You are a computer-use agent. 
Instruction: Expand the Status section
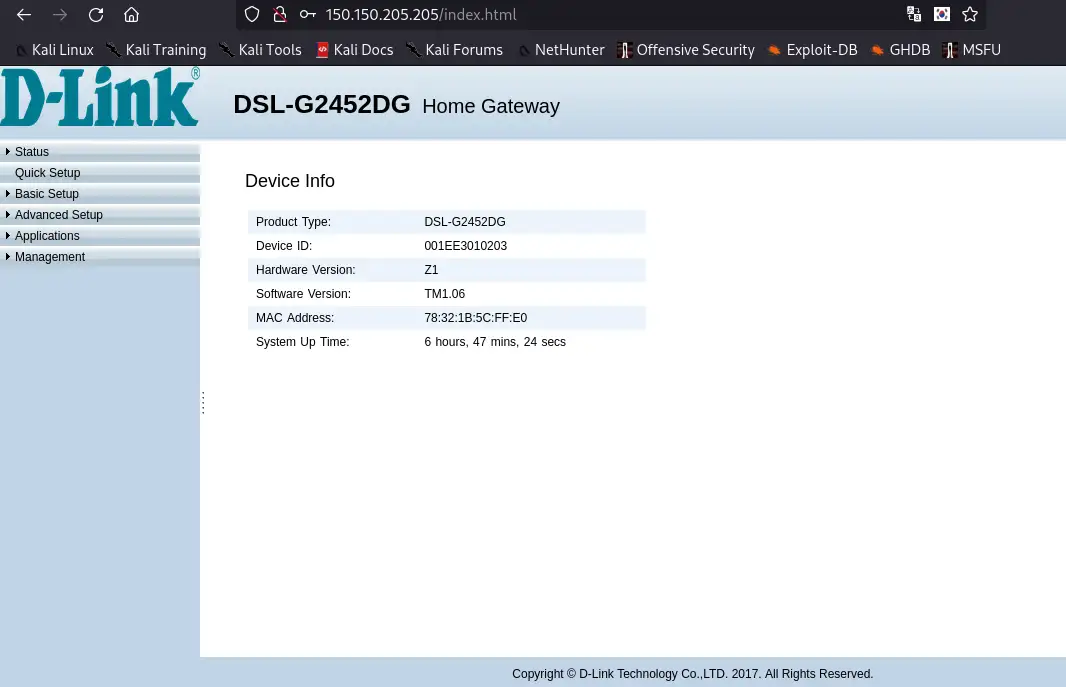point(31,151)
